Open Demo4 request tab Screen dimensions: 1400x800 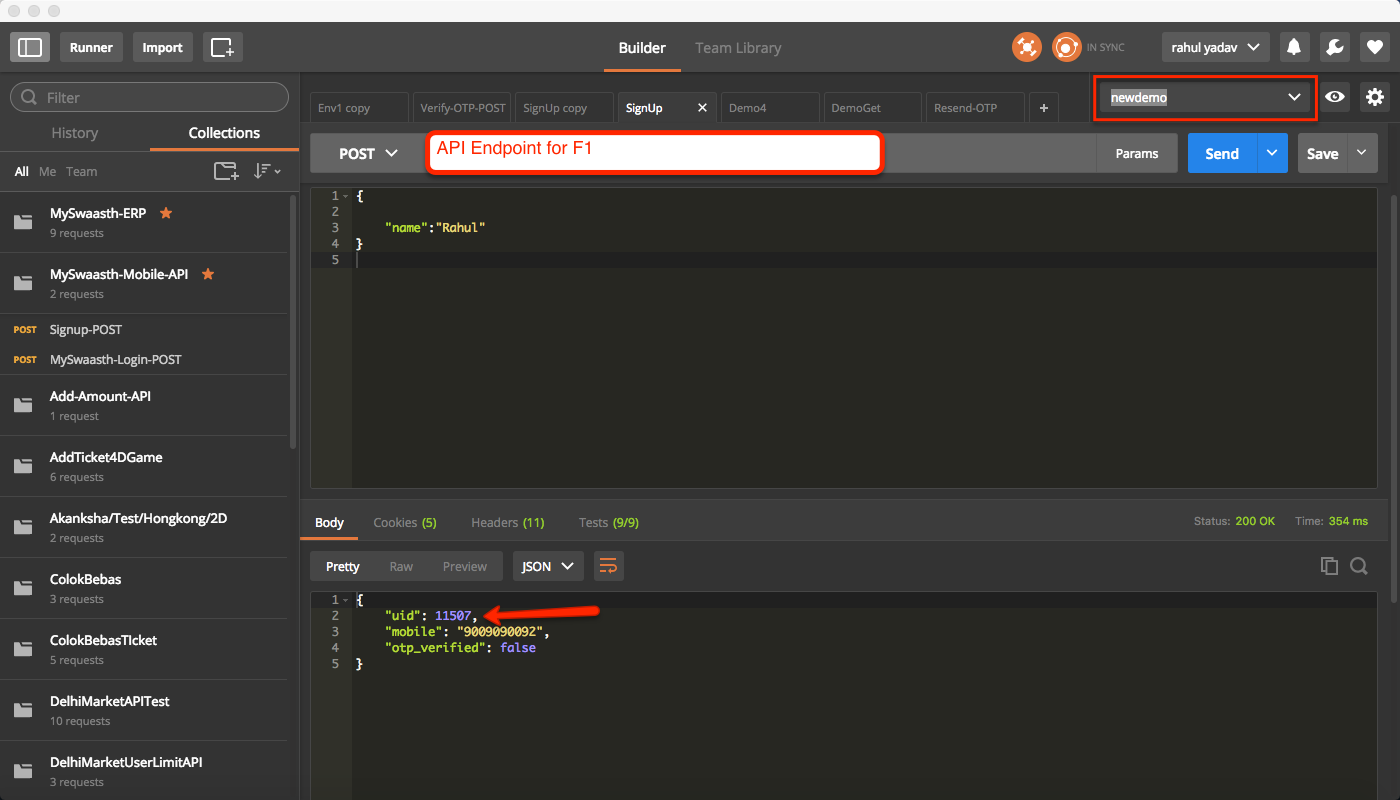(x=770, y=107)
